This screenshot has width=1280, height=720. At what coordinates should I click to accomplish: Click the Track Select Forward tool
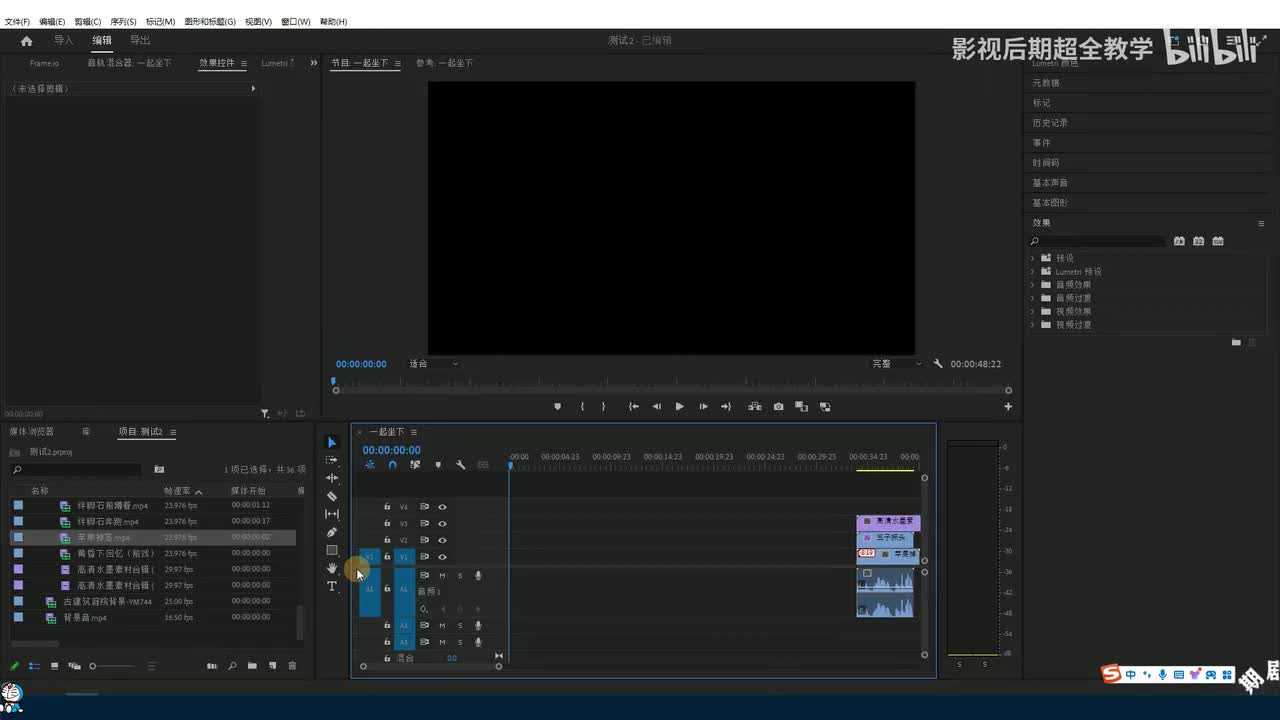[332, 460]
